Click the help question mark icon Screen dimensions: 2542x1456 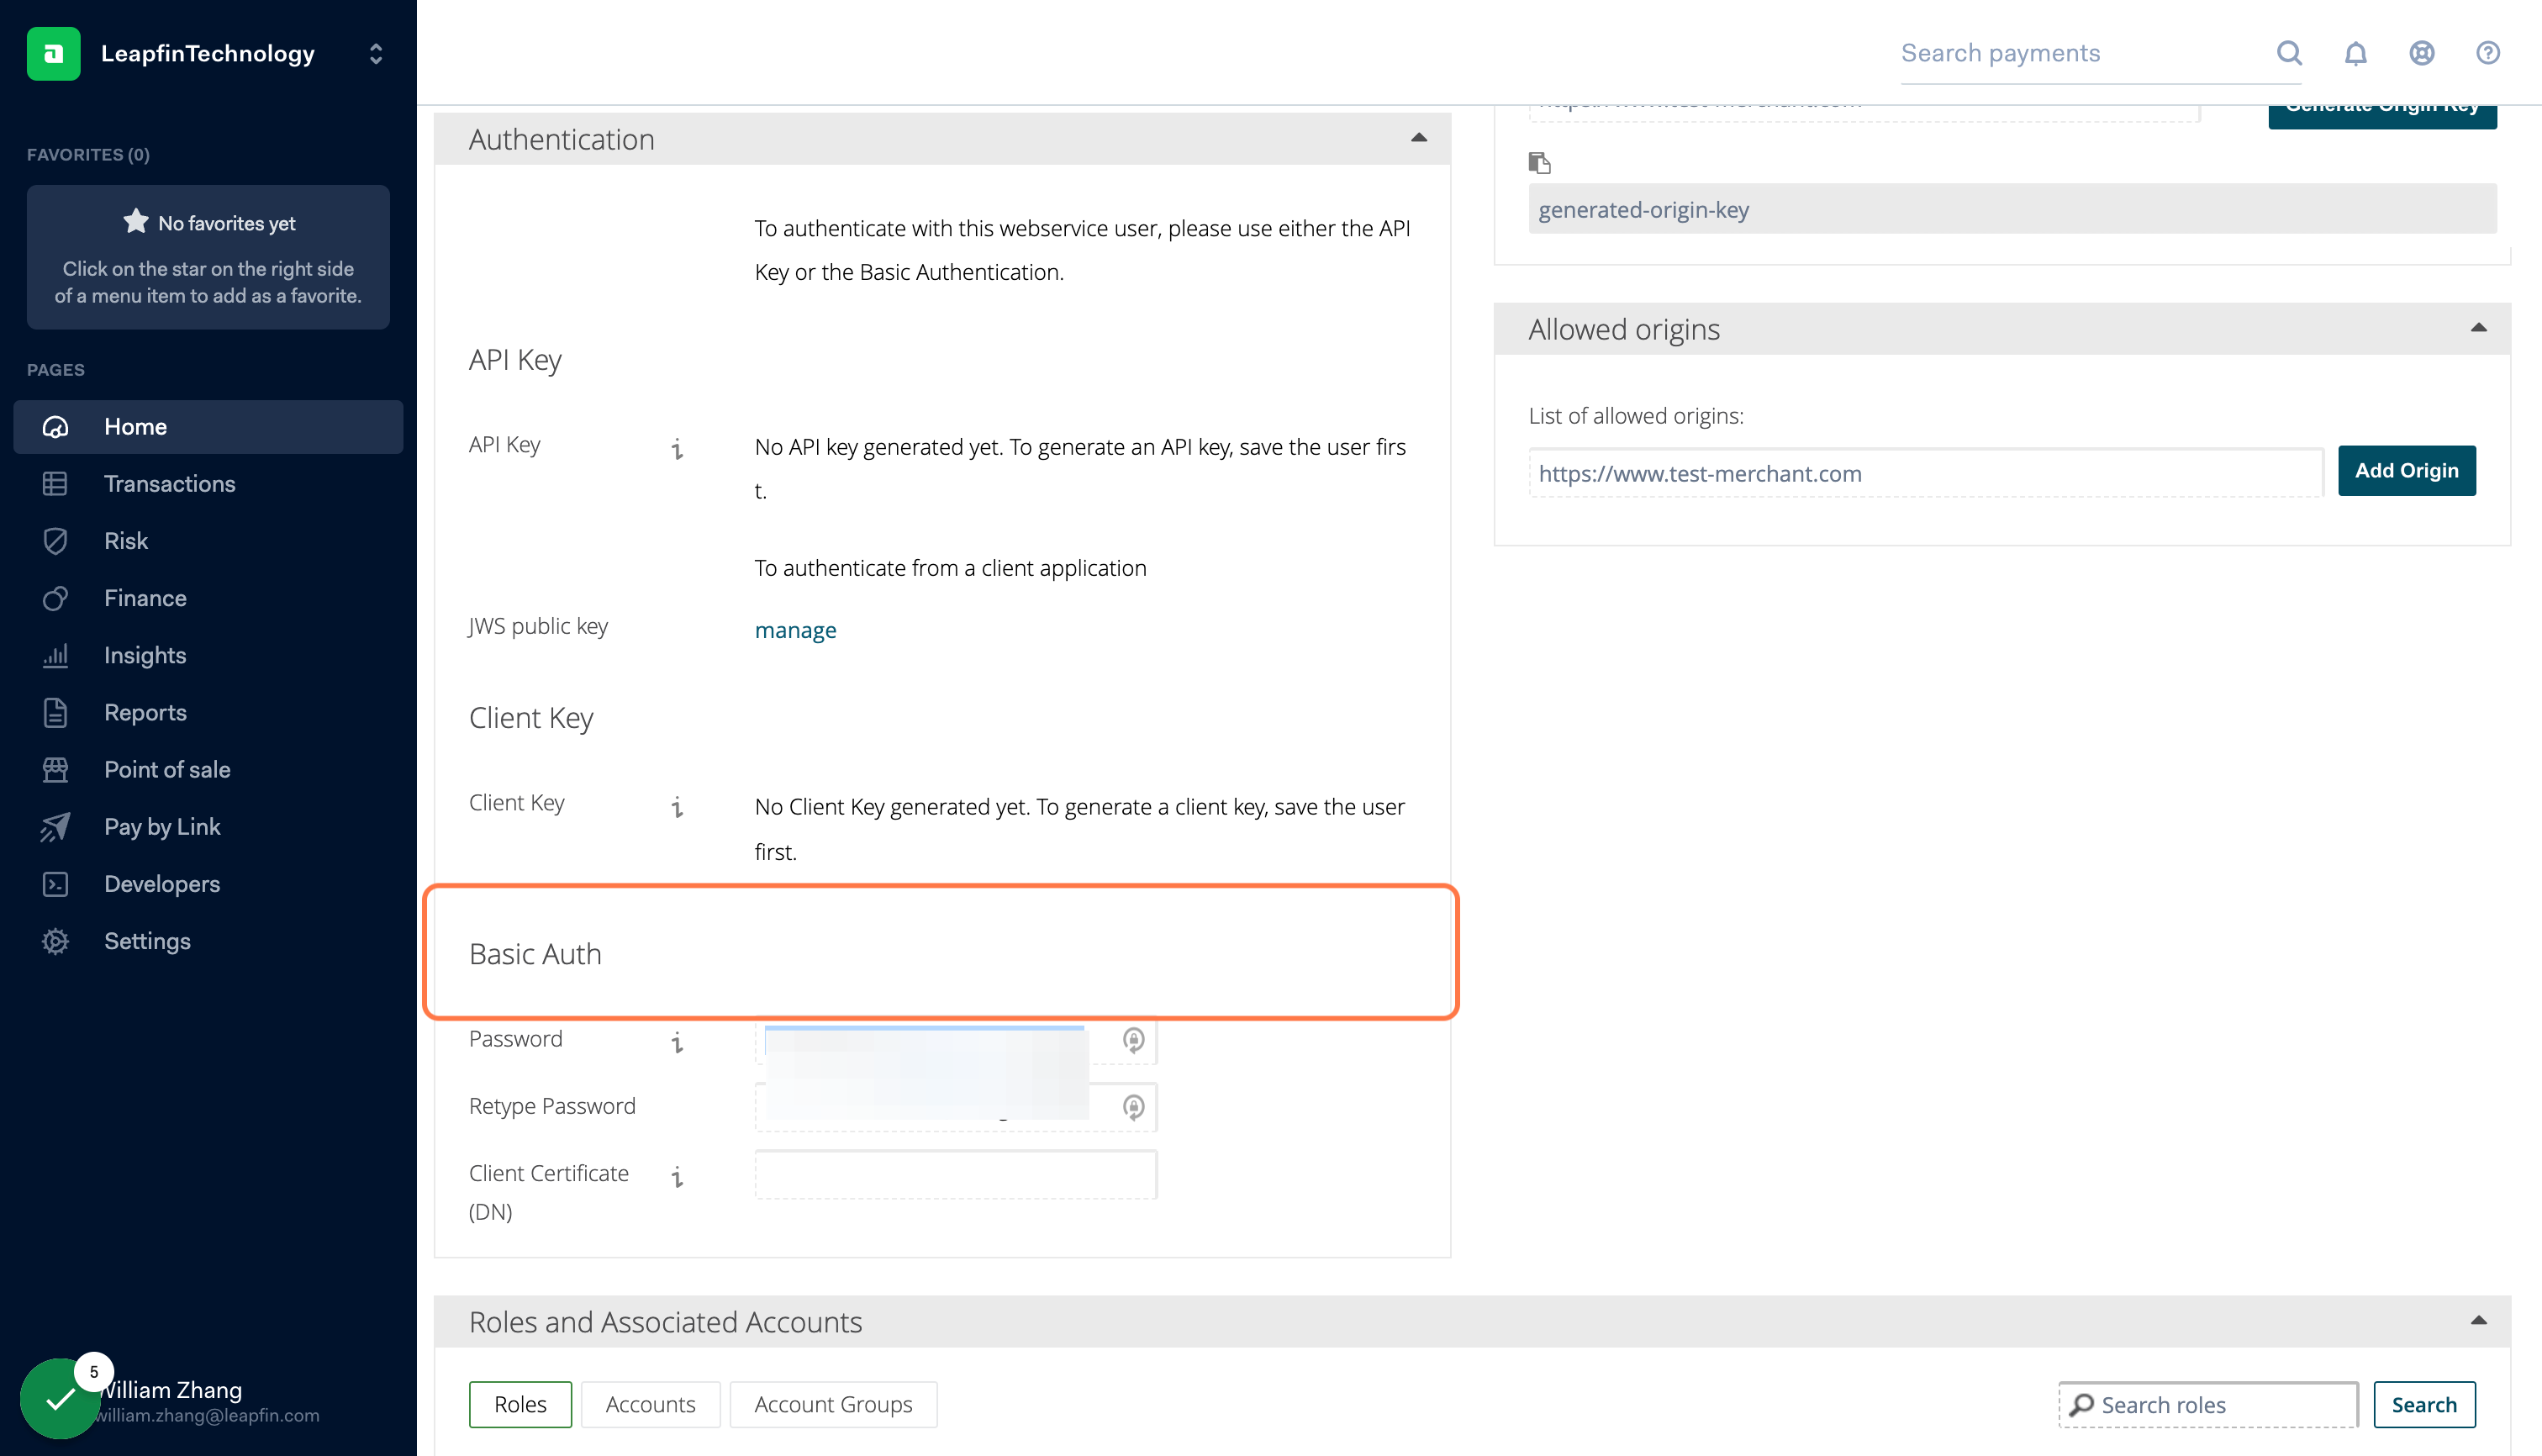tap(2487, 53)
